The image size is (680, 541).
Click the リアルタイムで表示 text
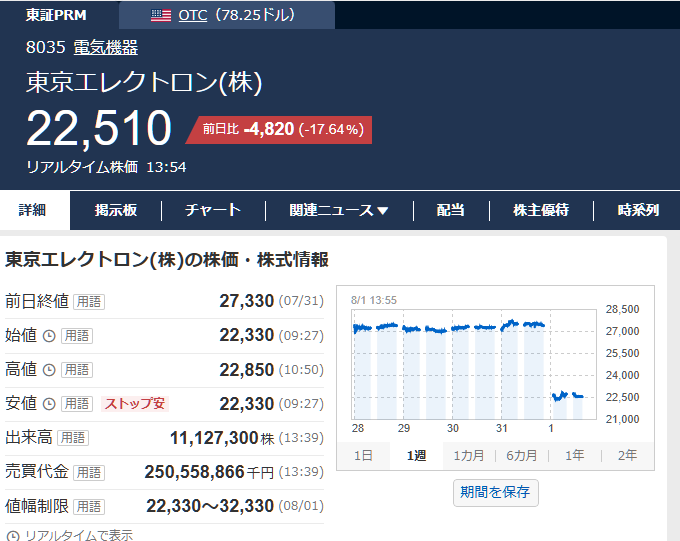pyautogui.click(x=78, y=535)
